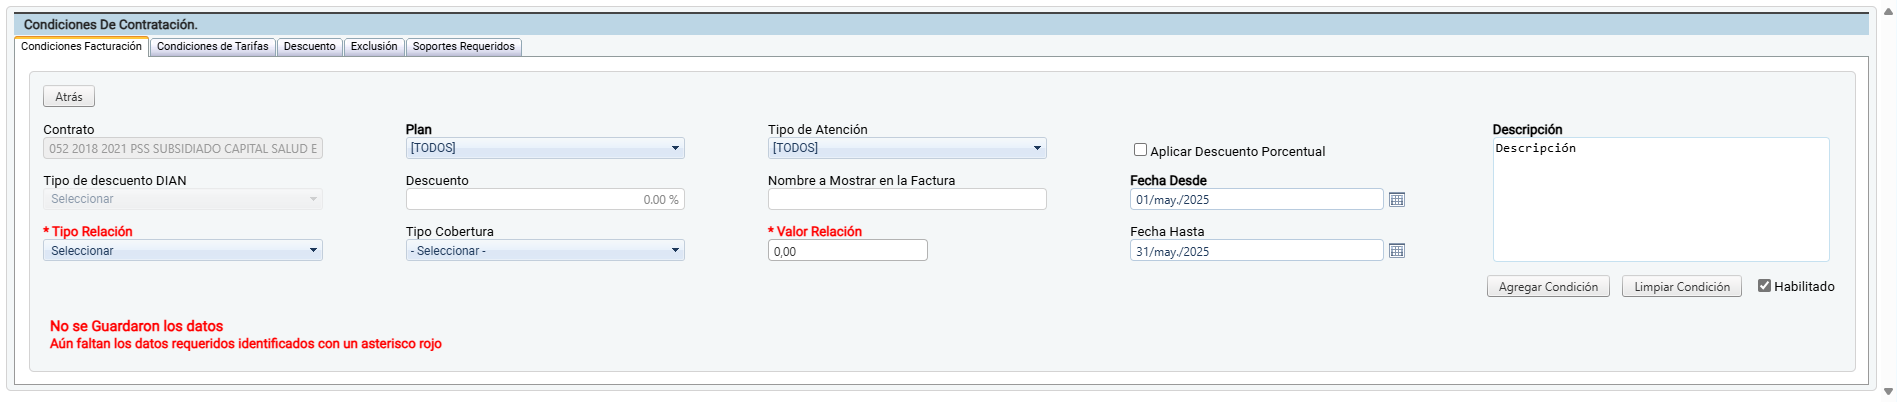The height and width of the screenshot is (402, 1897).
Task: Open the Fecha Hasta calendar picker
Action: click(1397, 251)
